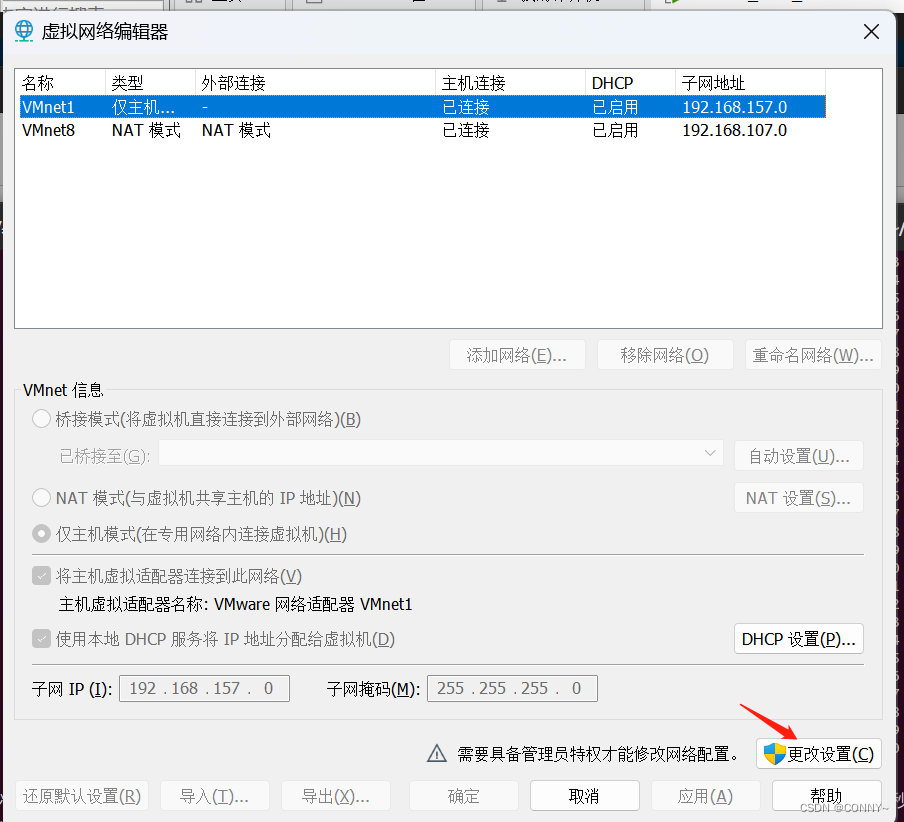Click the warning triangle icon beside the admin notice
The height and width of the screenshot is (822, 904).
[x=436, y=753]
